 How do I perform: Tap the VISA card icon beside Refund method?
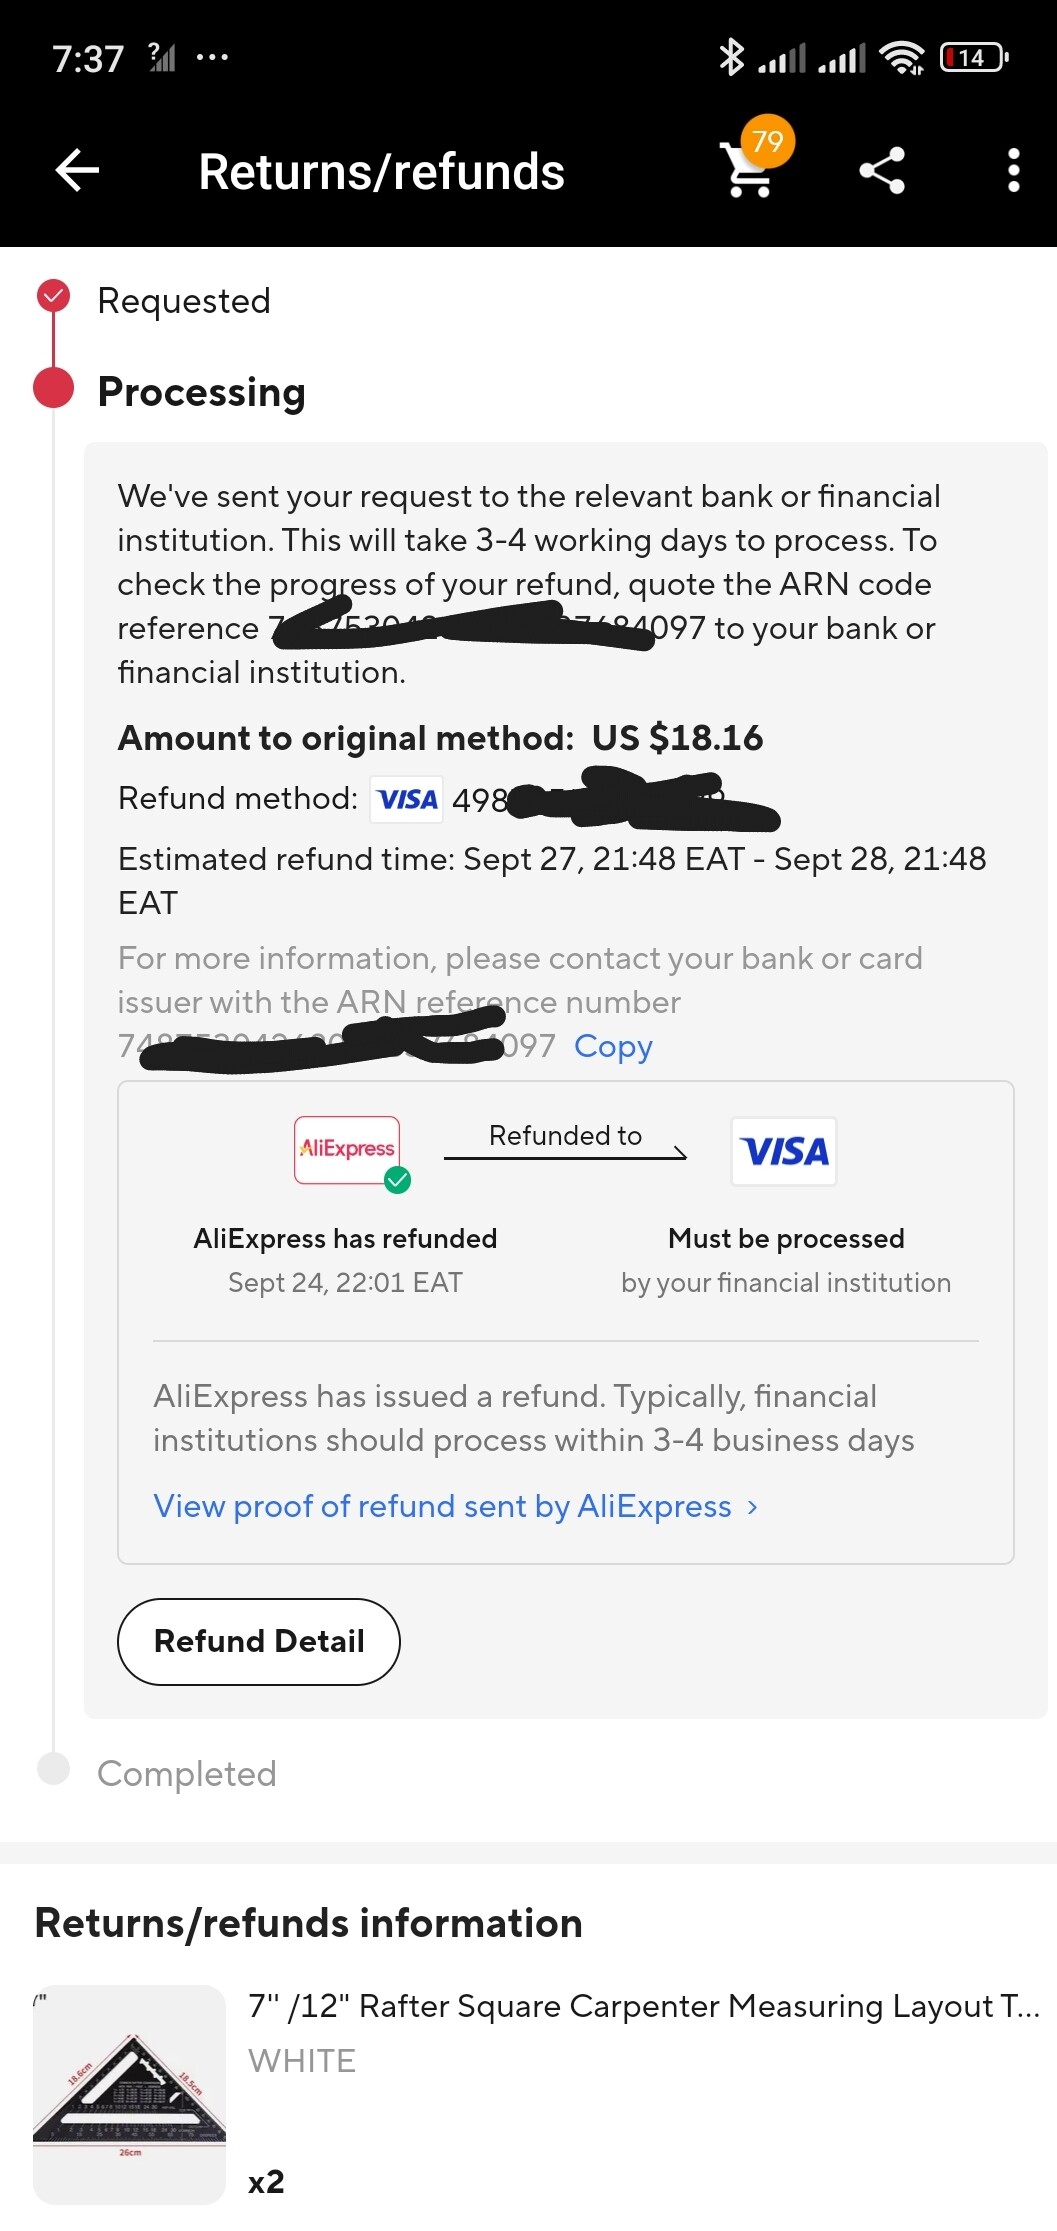[407, 799]
